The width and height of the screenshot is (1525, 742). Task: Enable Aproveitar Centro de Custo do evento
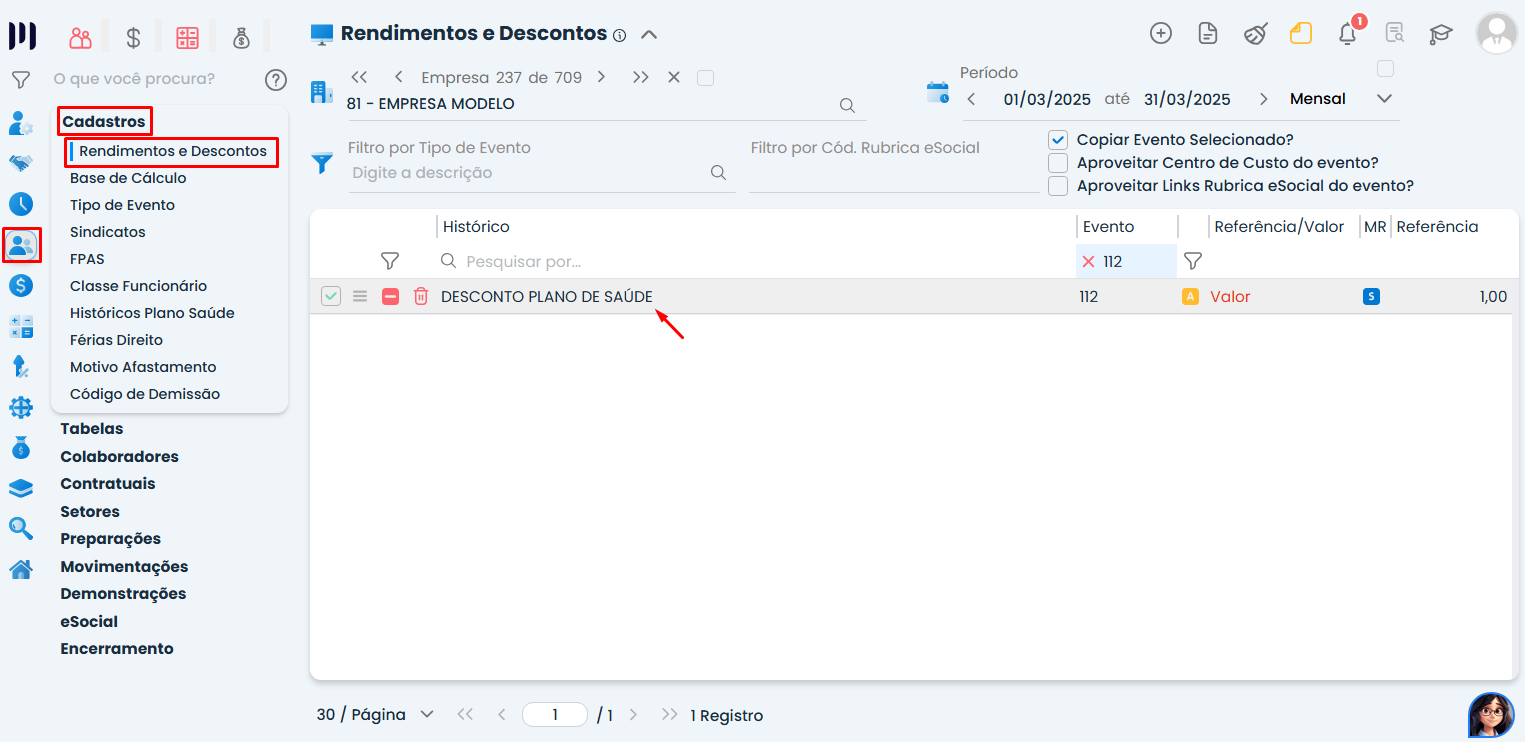1058,163
